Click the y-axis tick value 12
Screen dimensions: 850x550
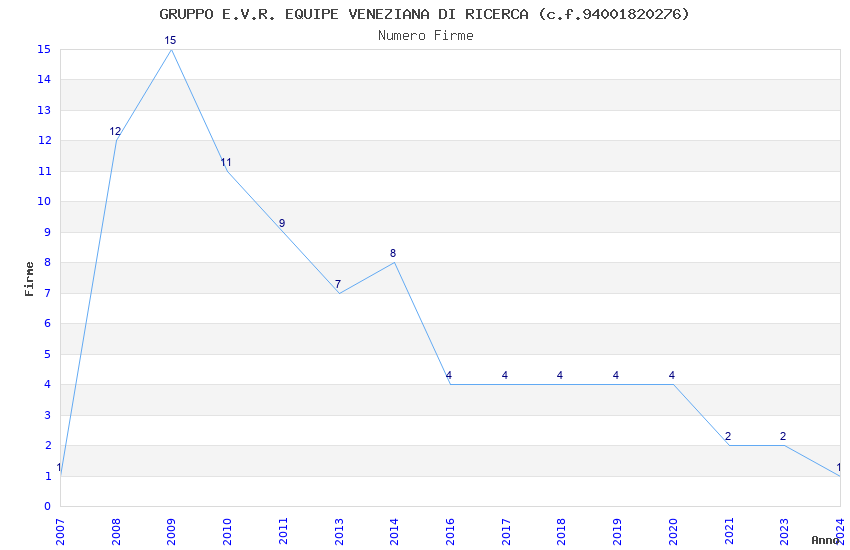[x=44, y=140]
